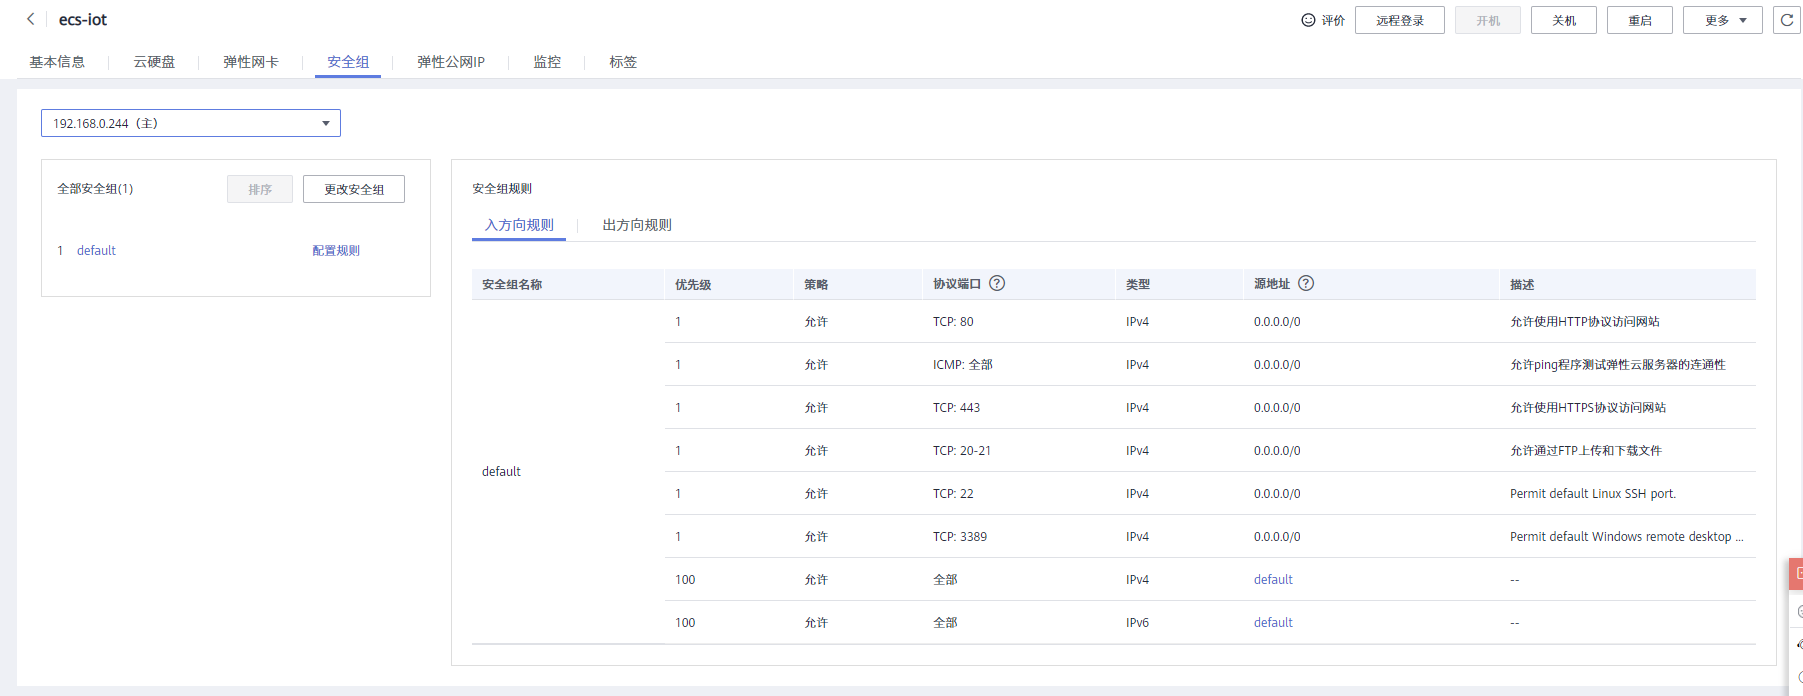Click the back arrow beside ecs-iot
The image size is (1803, 696).
[31, 19]
